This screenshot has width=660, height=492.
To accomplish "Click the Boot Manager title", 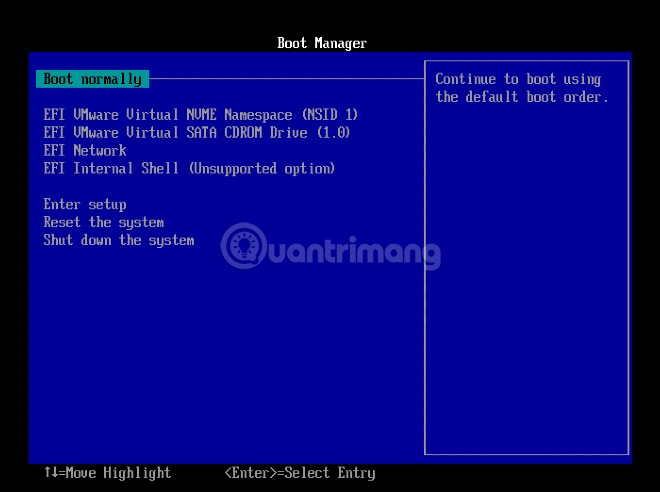I will (x=322, y=43).
